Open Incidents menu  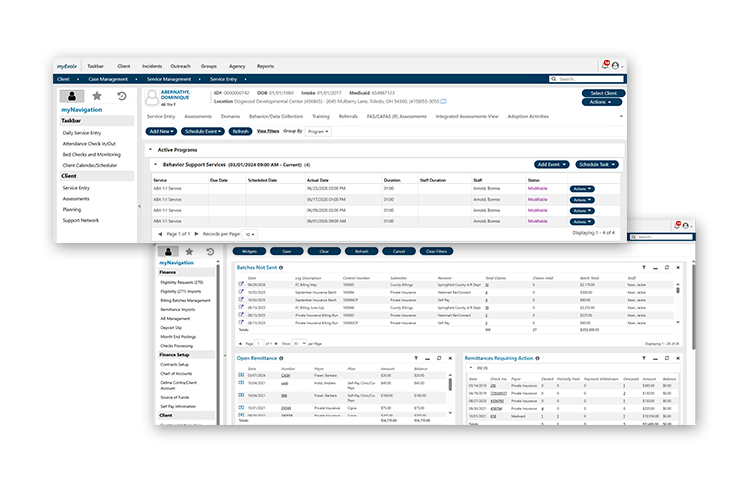coord(152,66)
